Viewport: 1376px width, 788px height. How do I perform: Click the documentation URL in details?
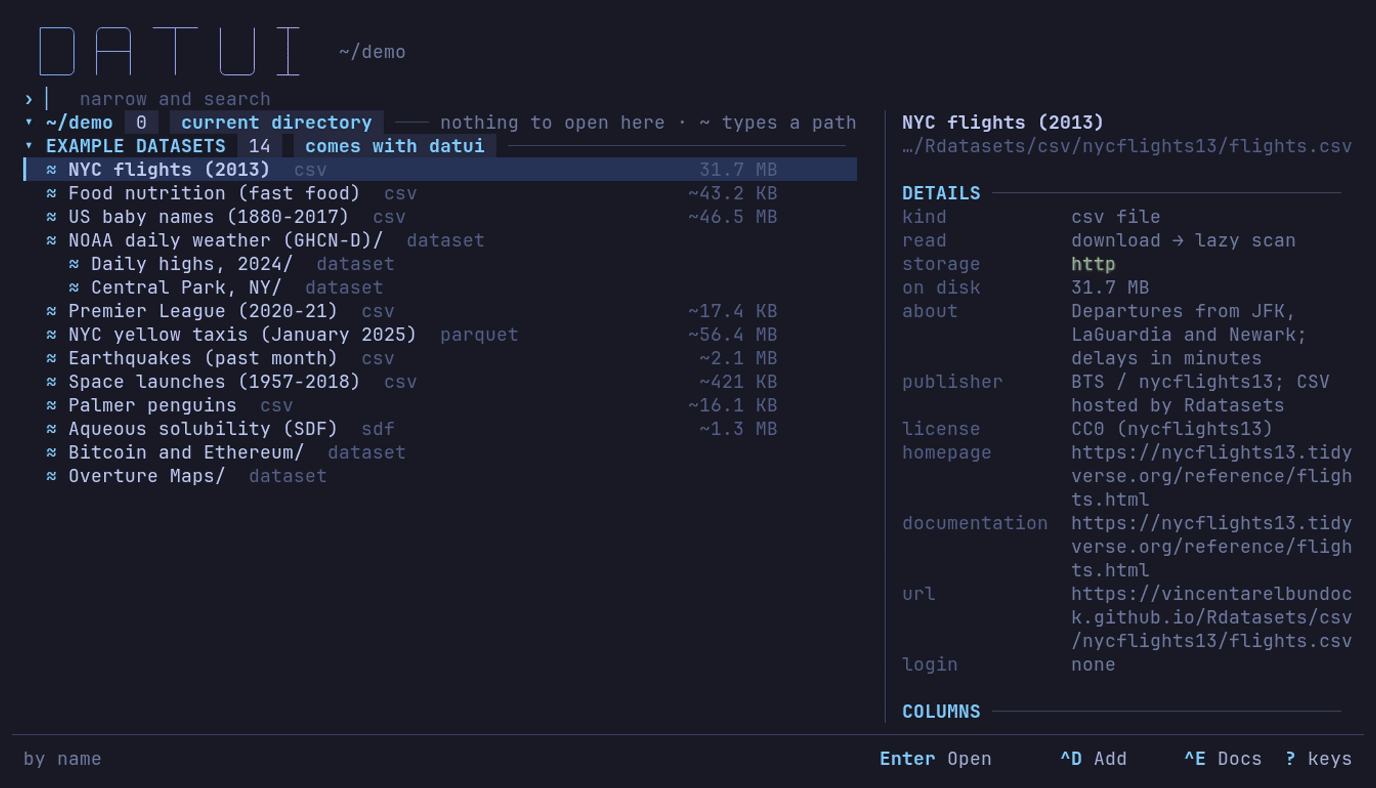1211,547
